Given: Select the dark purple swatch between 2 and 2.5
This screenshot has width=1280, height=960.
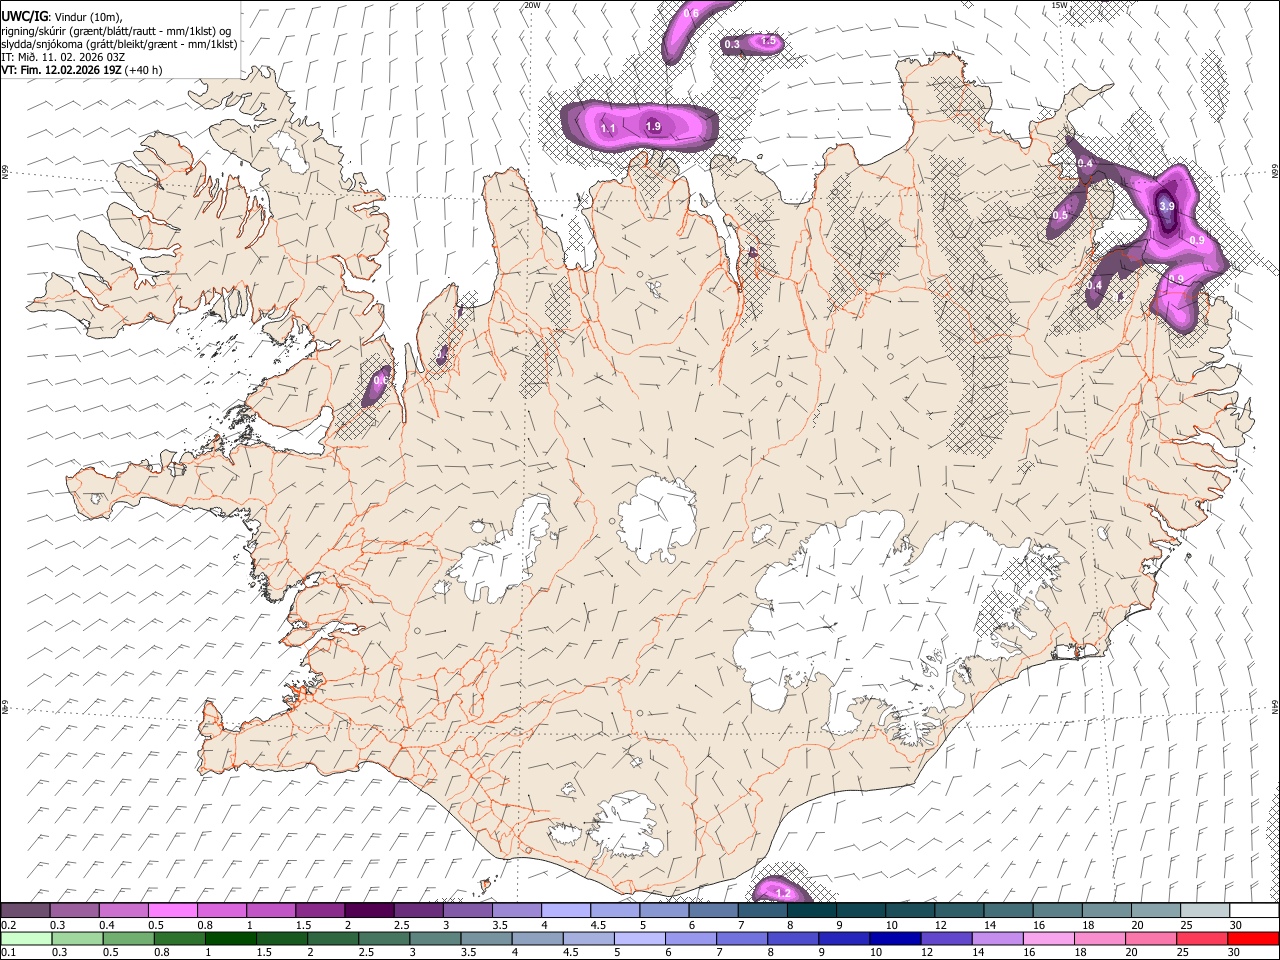Looking at the screenshot, I should click(369, 910).
